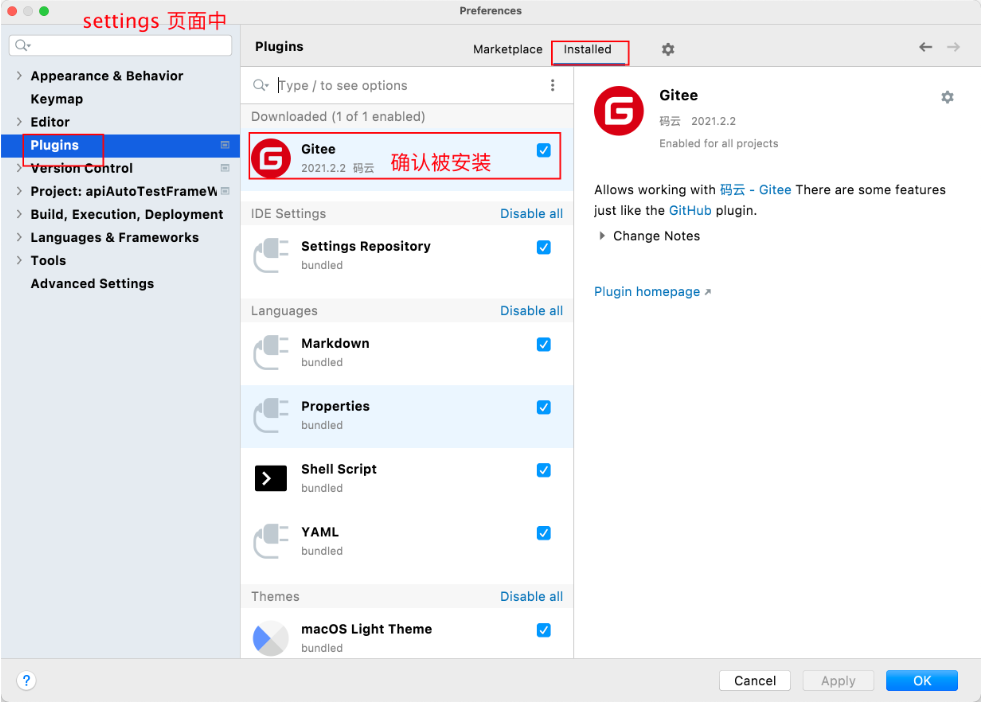983x705 pixels.
Task: Click the Settings Repository plug icon
Action: coord(271,256)
